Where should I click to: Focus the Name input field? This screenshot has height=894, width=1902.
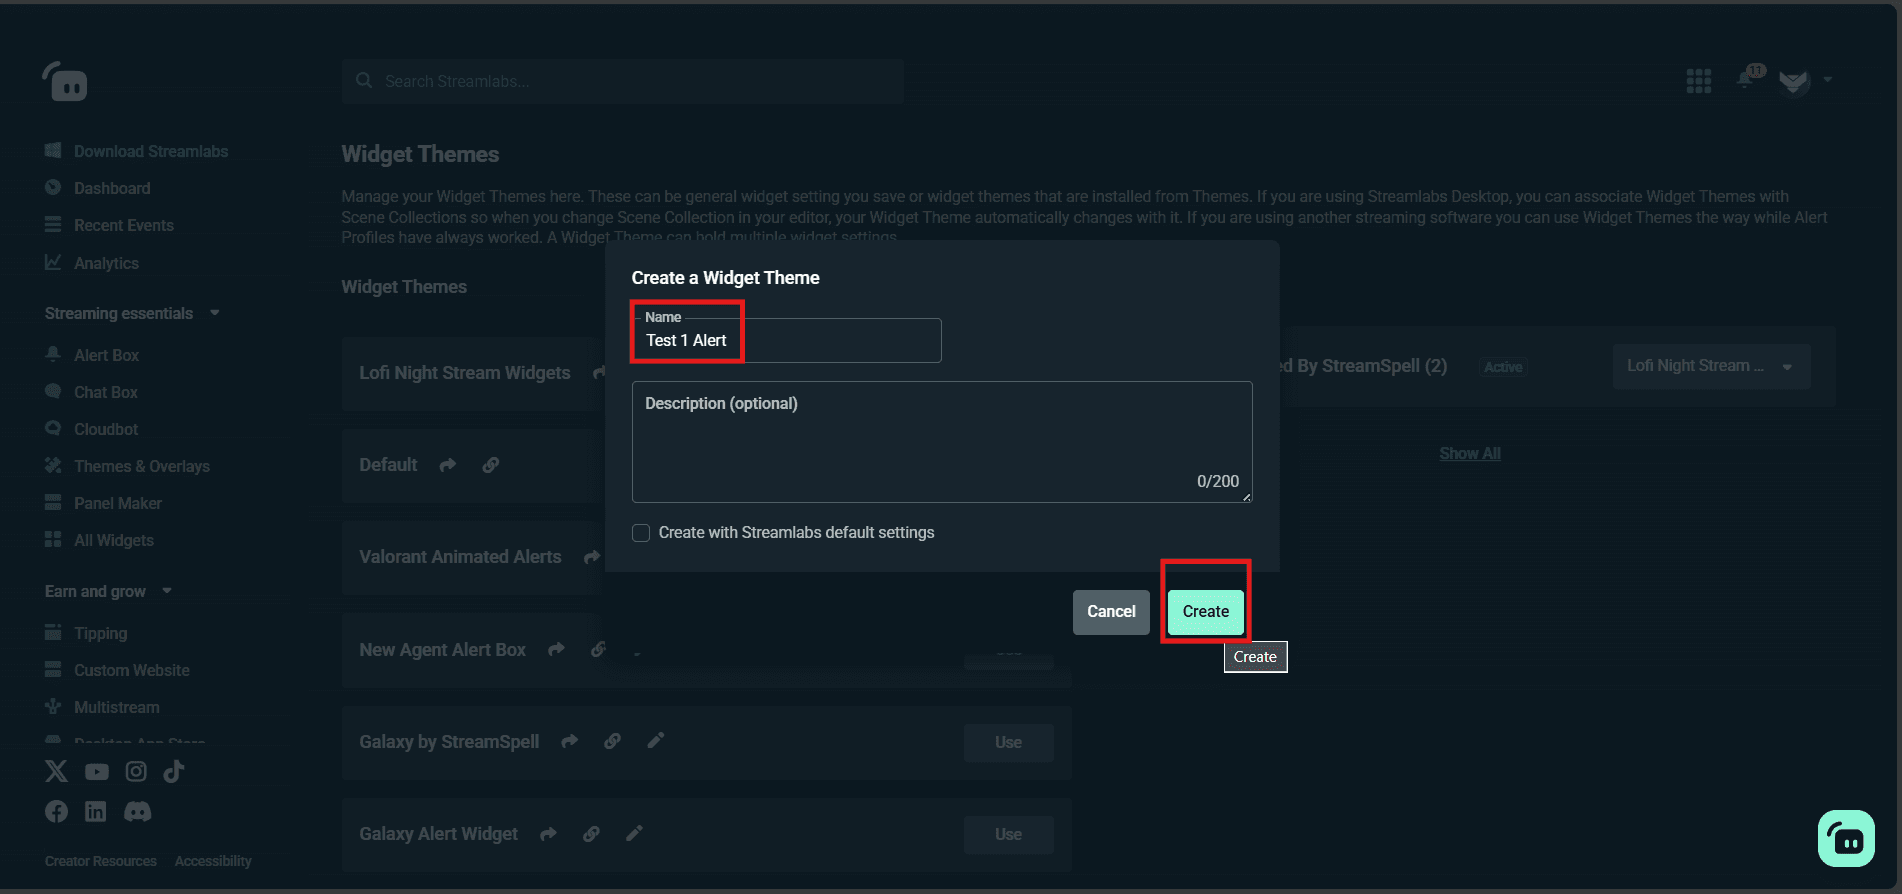coord(787,341)
